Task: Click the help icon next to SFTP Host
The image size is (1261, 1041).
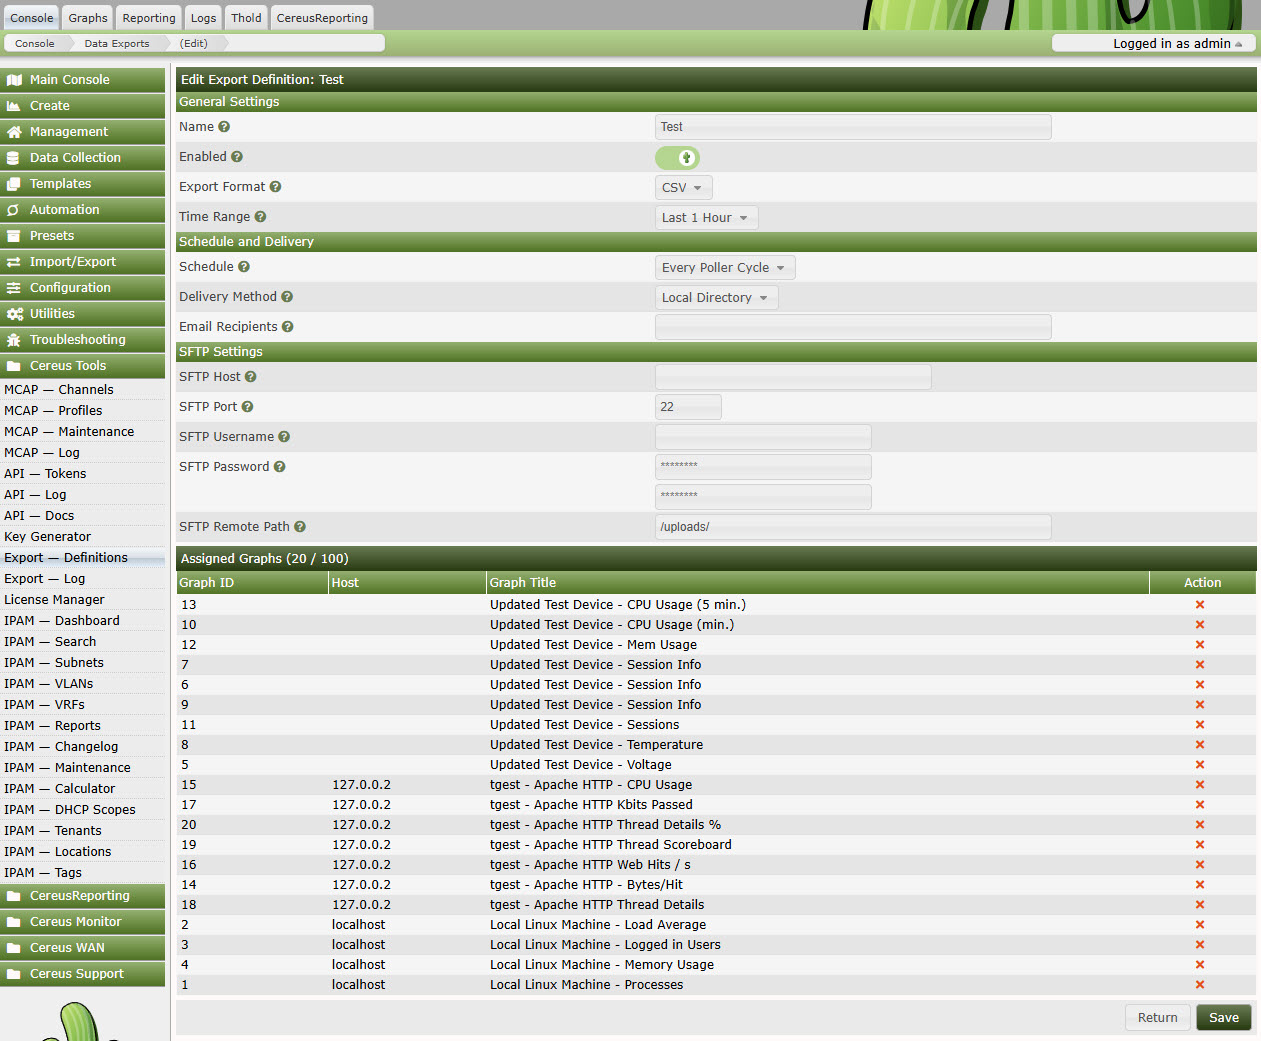Action: click(250, 377)
